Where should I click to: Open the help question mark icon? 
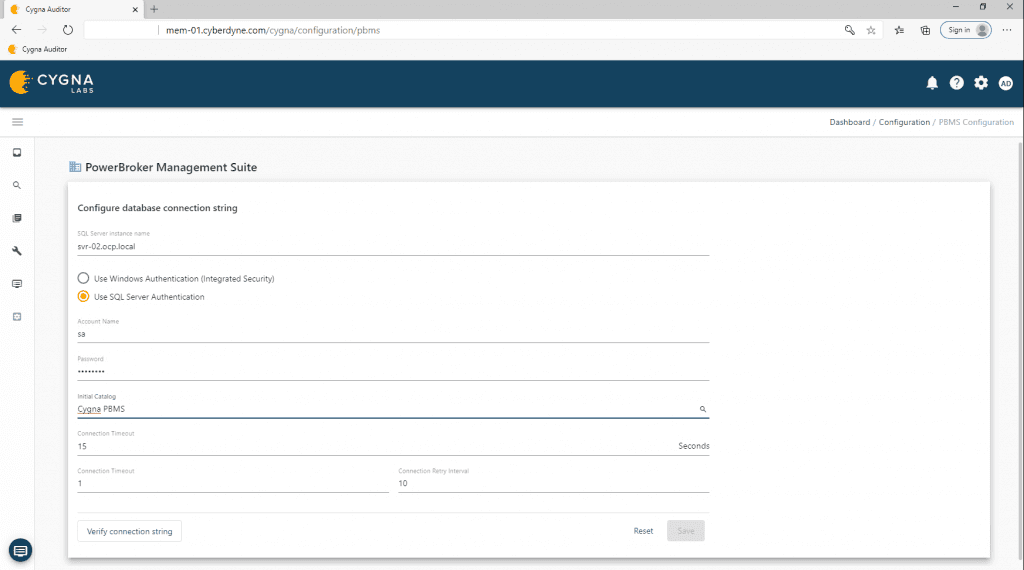coord(957,83)
